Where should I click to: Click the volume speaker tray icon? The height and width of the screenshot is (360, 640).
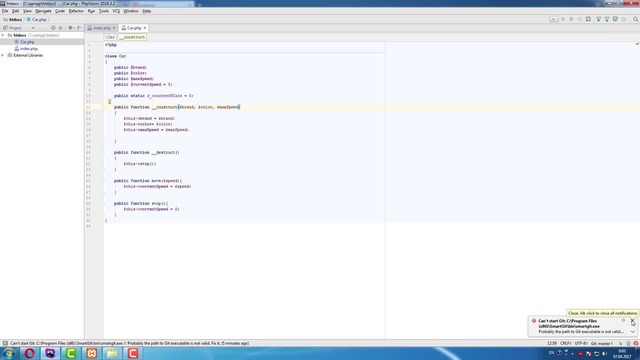[x=604, y=353]
